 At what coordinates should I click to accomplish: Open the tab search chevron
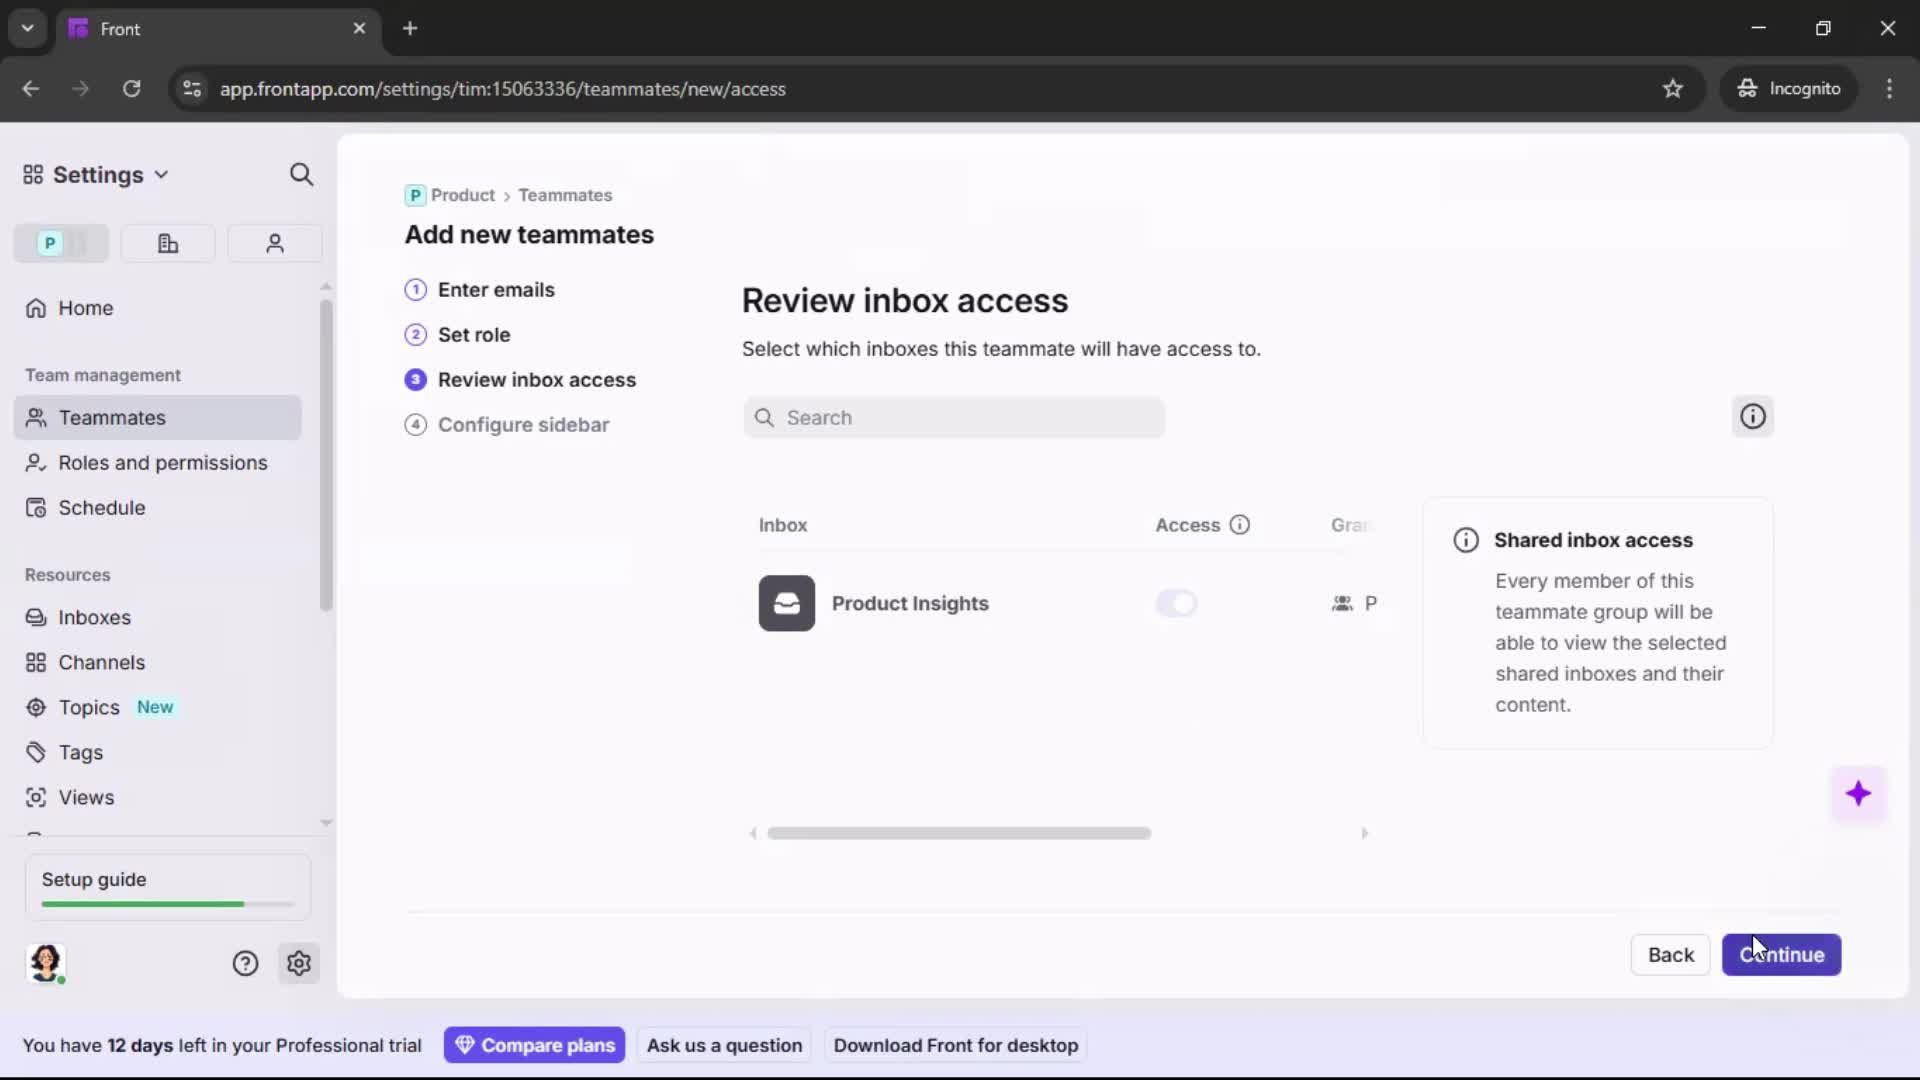point(27,28)
